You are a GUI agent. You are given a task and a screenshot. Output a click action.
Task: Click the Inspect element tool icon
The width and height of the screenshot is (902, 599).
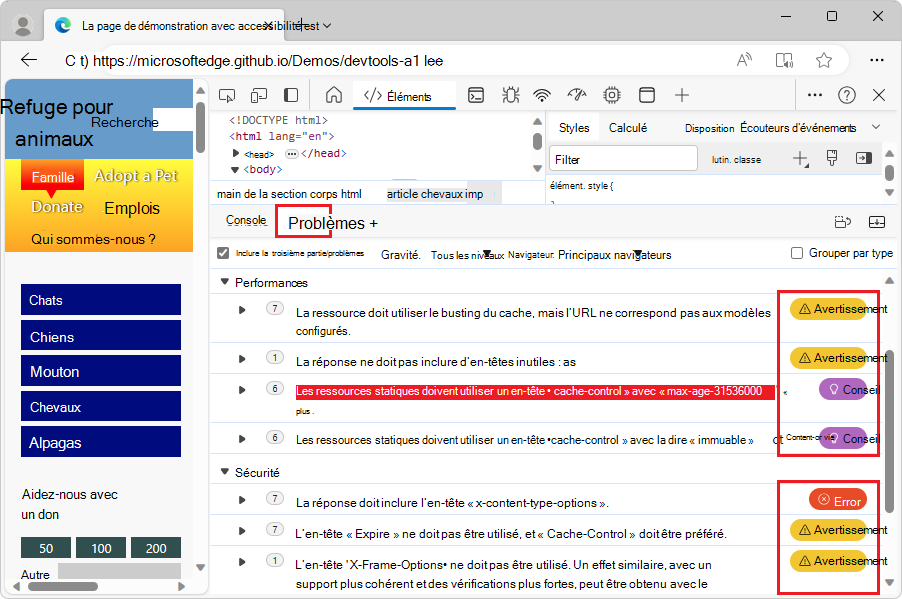click(227, 95)
